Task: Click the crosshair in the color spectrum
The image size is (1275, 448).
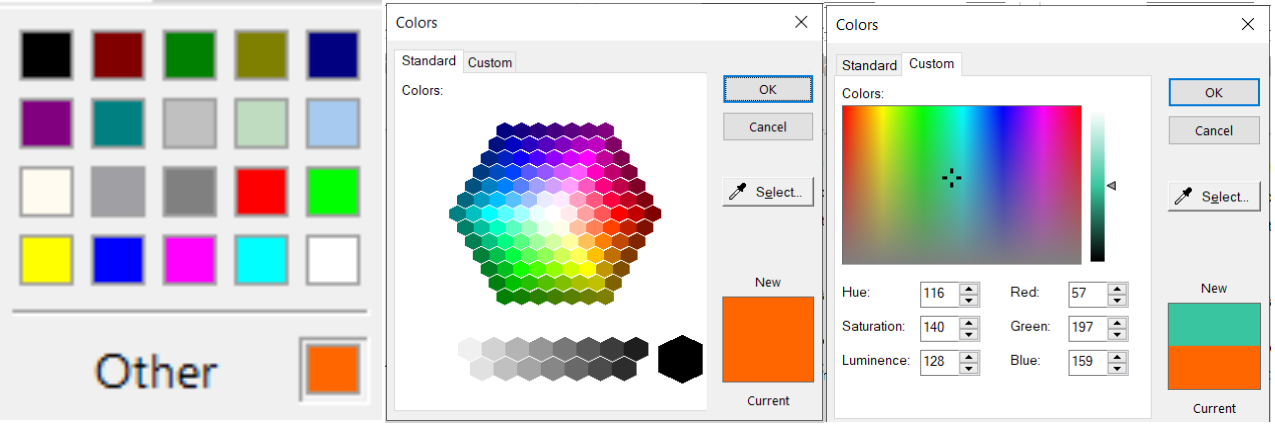Action: [951, 178]
